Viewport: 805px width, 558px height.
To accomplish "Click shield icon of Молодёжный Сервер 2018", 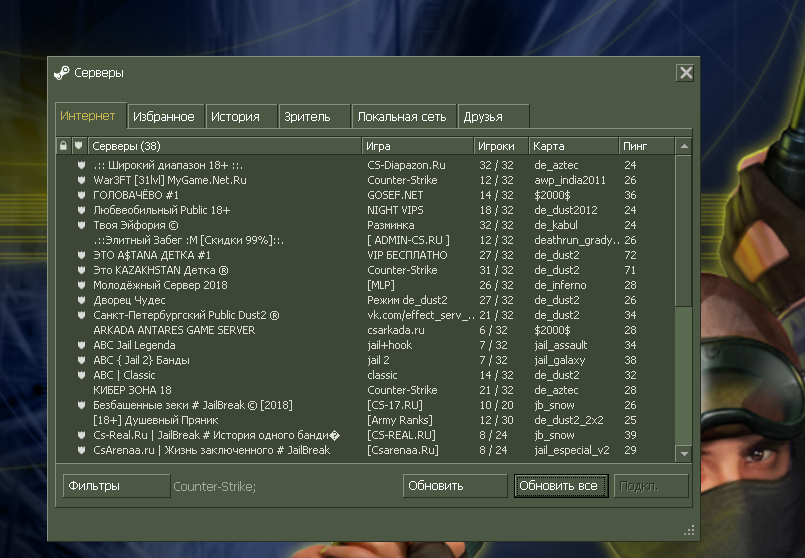I will point(81,285).
